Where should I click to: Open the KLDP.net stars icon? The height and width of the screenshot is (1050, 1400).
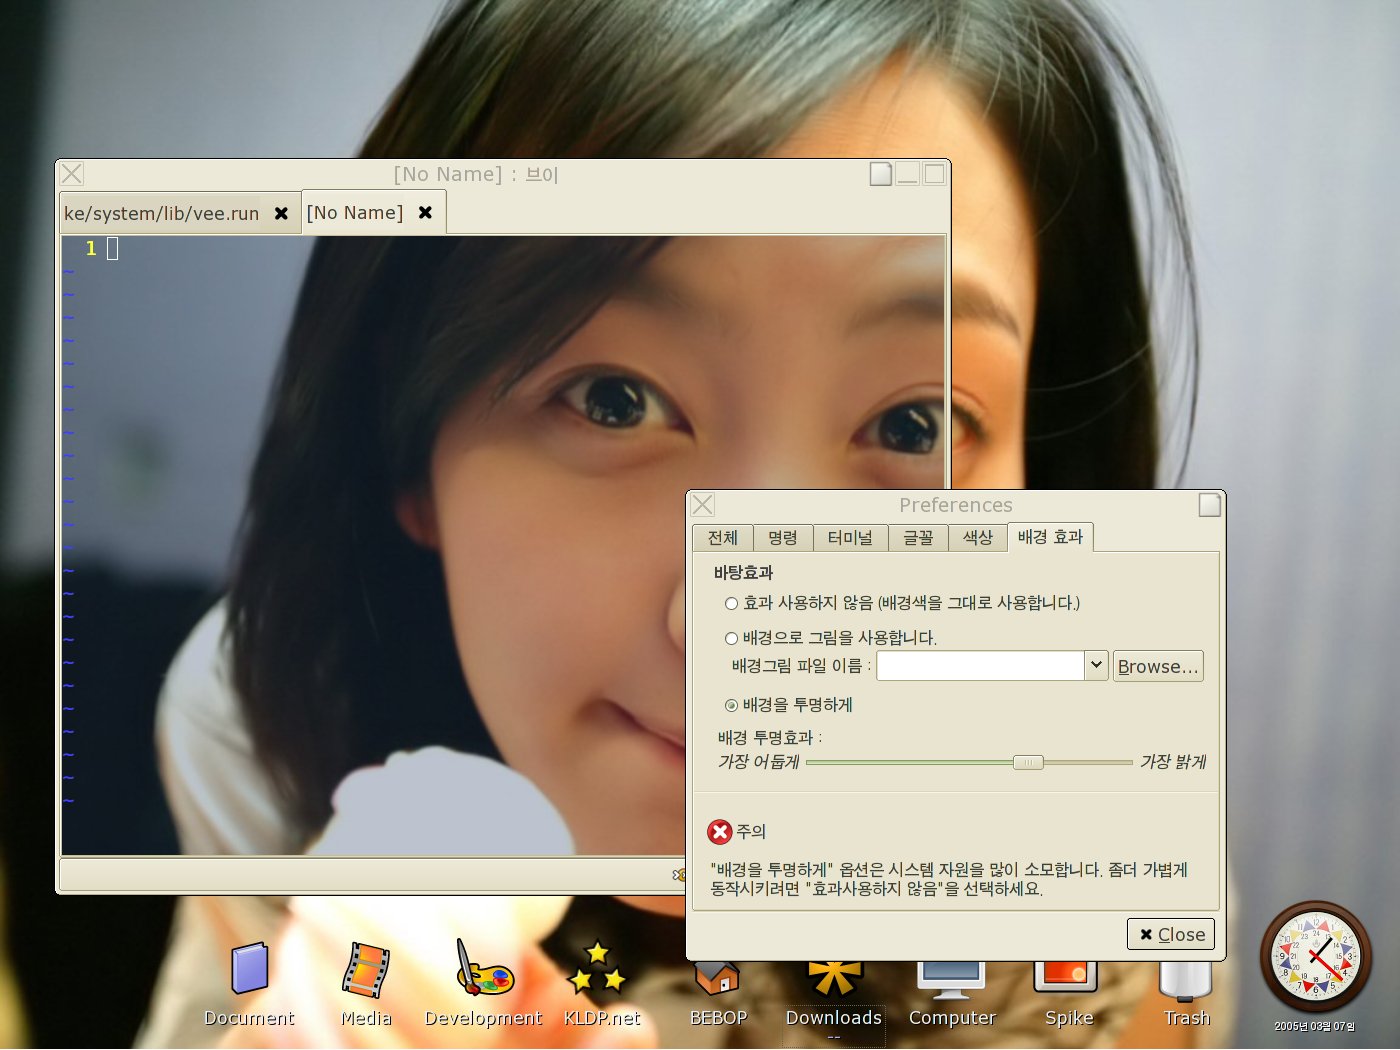tap(600, 969)
